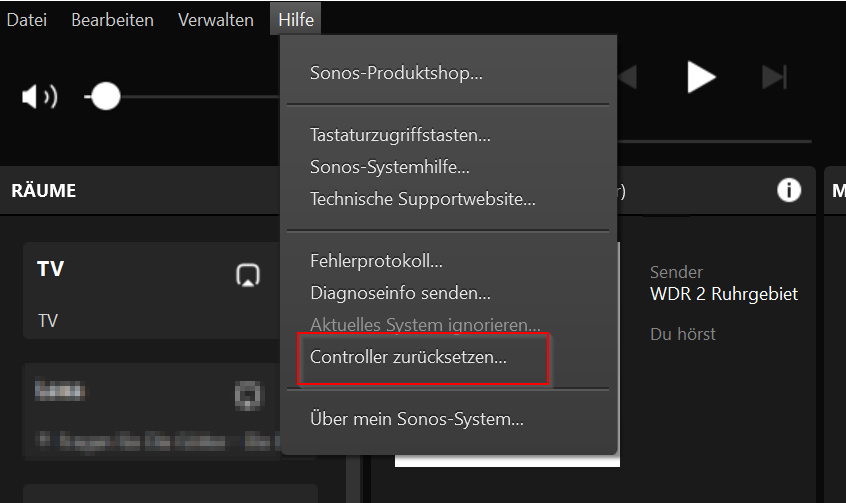Close the open Hilfe menu
This screenshot has width=846, height=503.
[x=296, y=20]
